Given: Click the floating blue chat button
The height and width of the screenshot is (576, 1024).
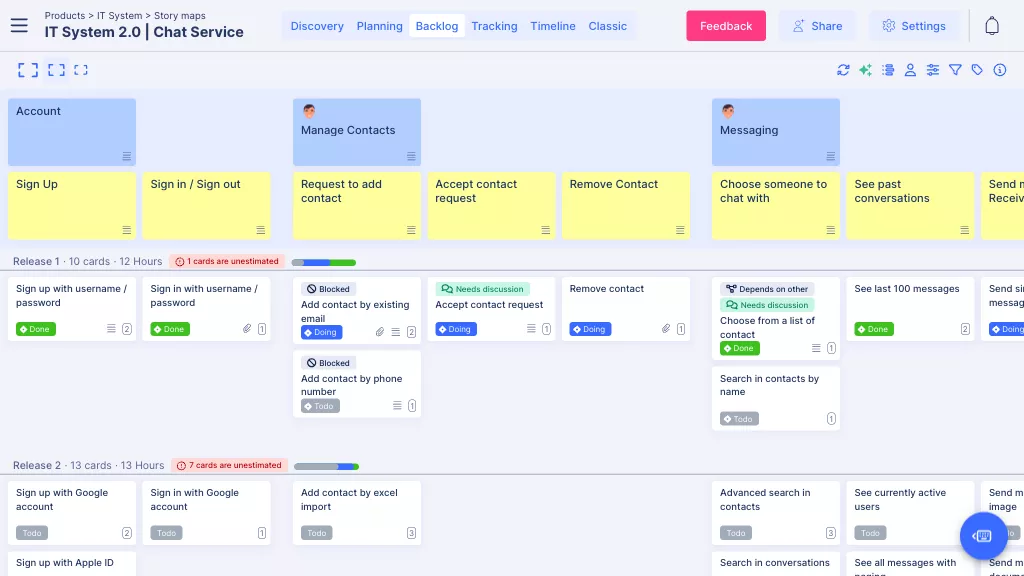Looking at the screenshot, I should tap(983, 536).
